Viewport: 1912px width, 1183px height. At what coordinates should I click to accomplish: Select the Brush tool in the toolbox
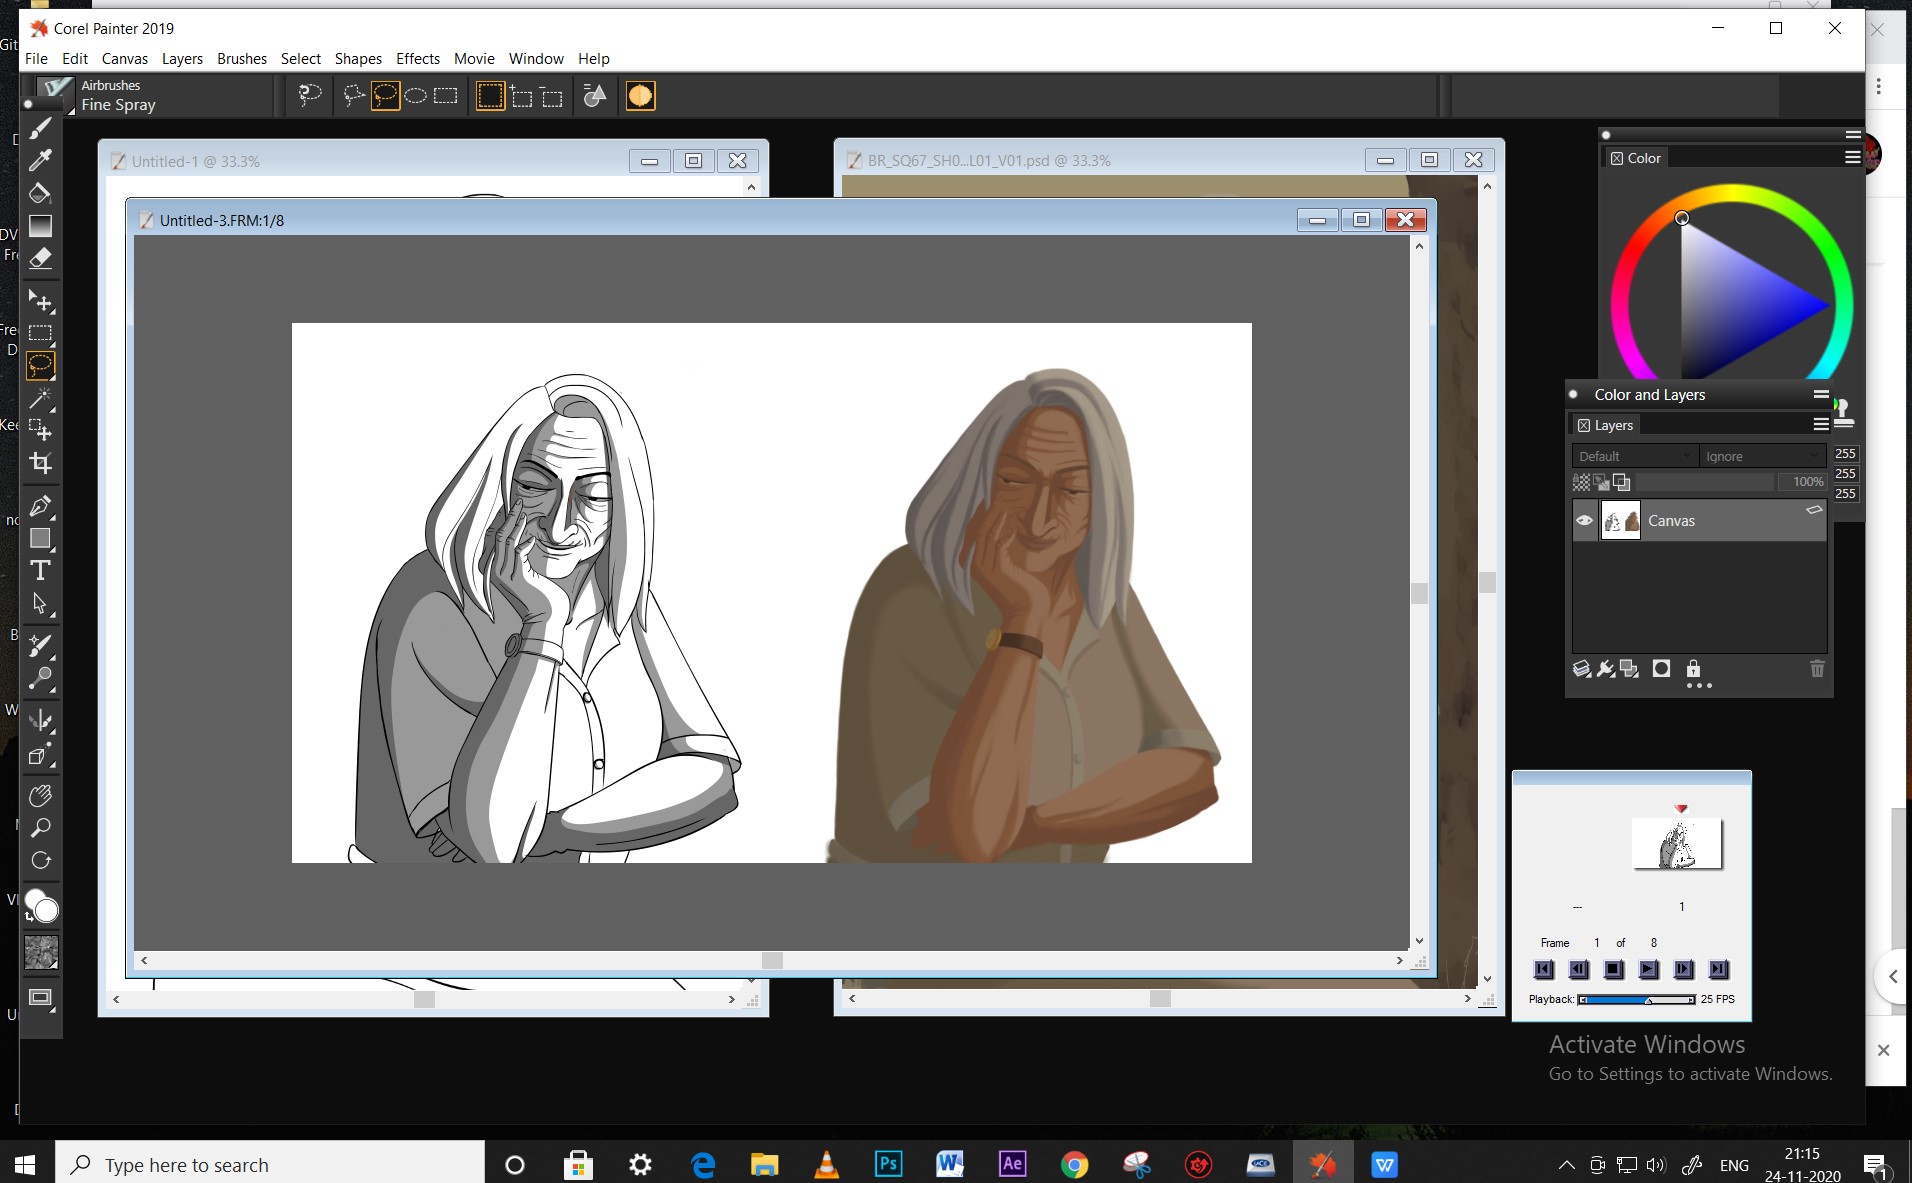(x=40, y=128)
